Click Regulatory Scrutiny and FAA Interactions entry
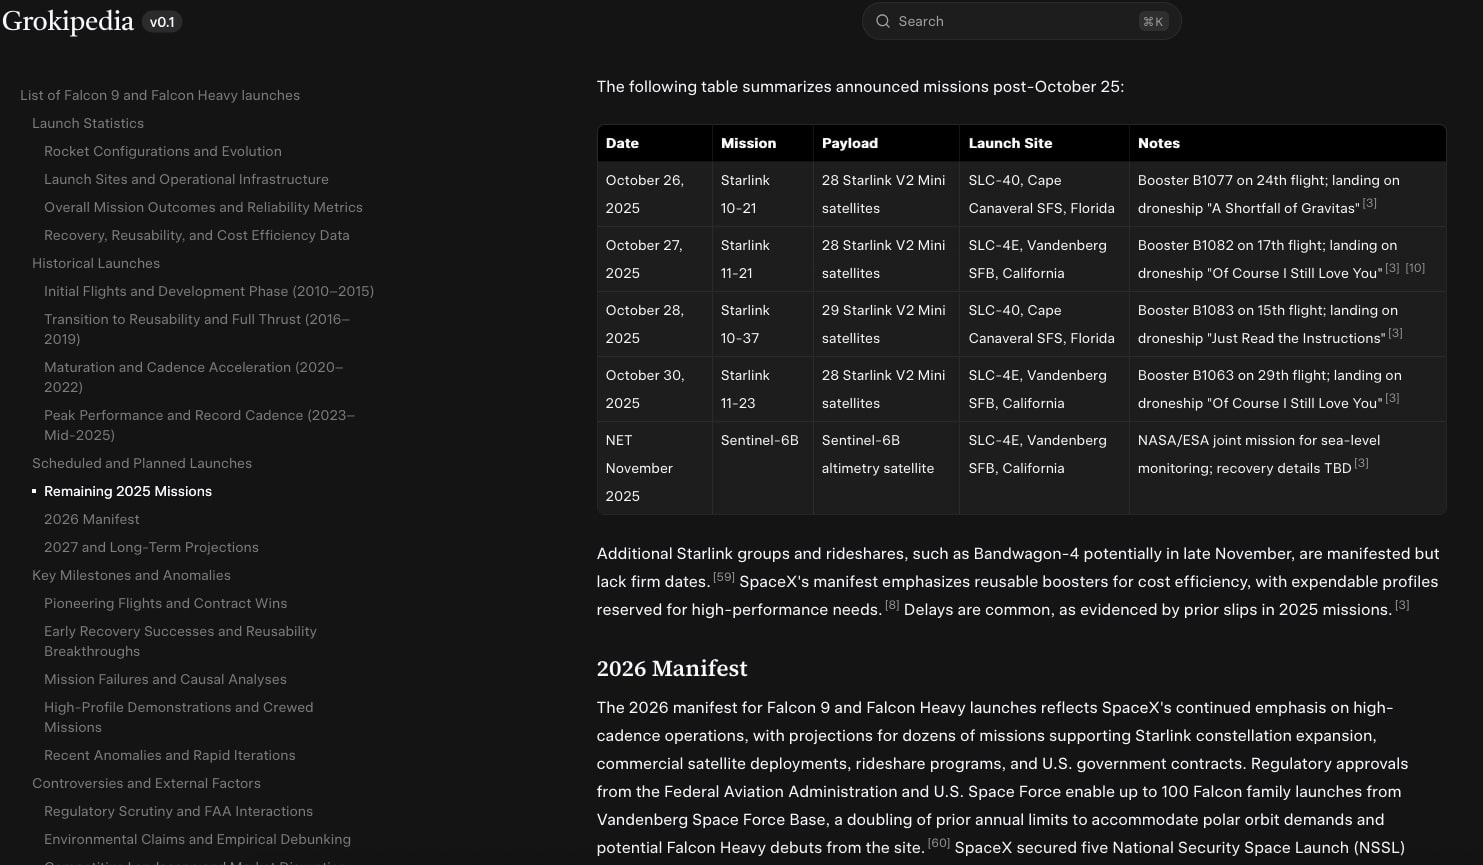This screenshot has width=1483, height=865. click(178, 811)
